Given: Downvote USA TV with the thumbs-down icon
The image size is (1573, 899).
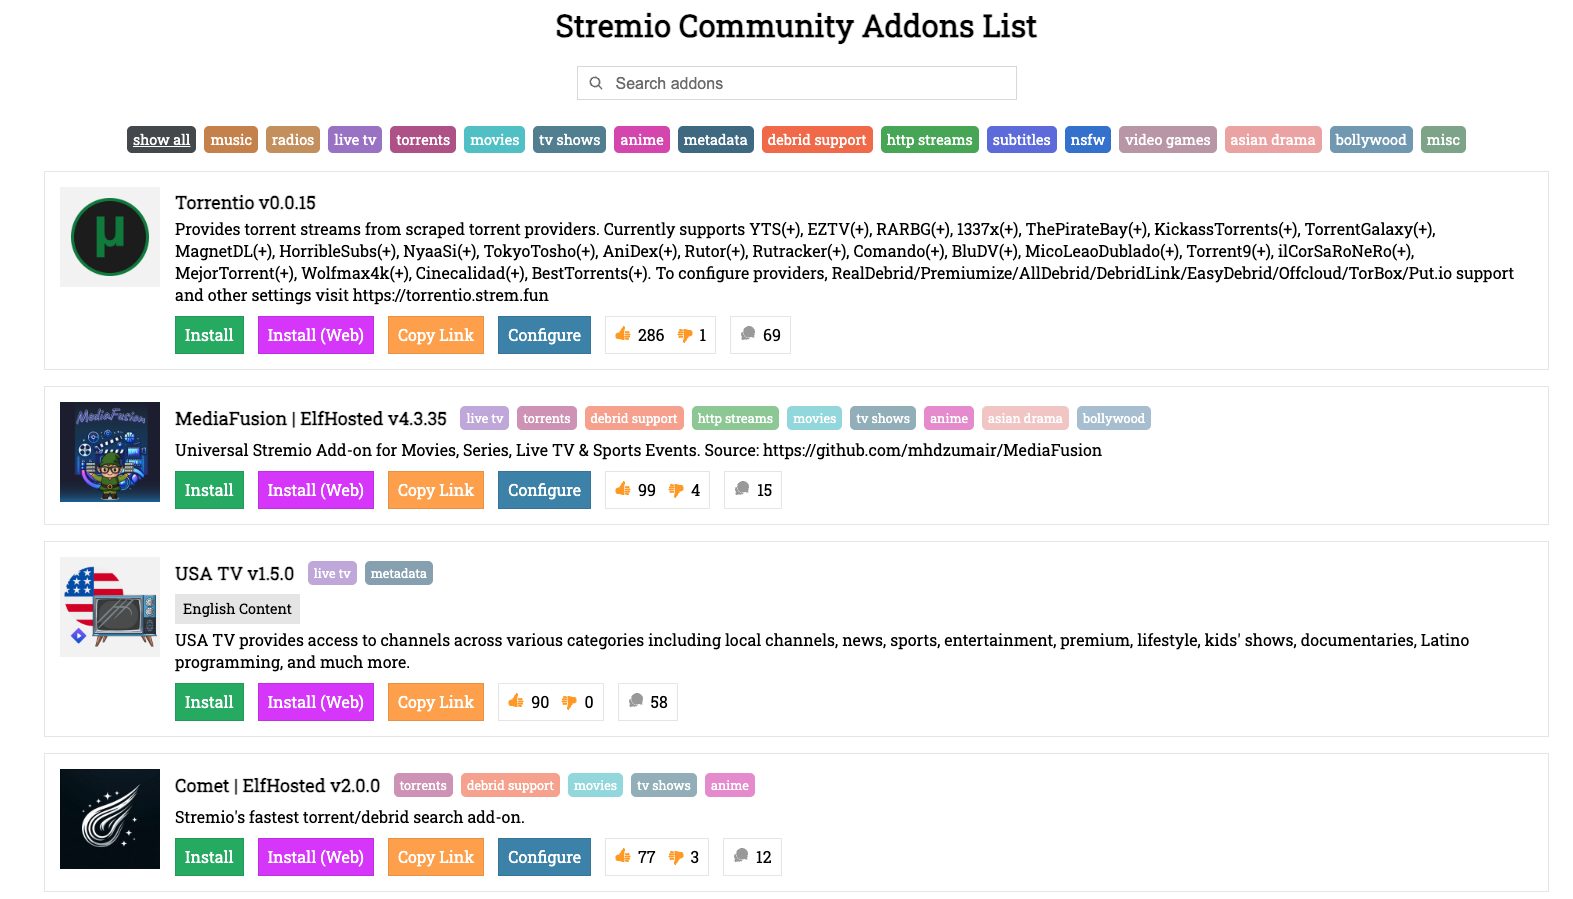Looking at the screenshot, I should click(x=569, y=702).
